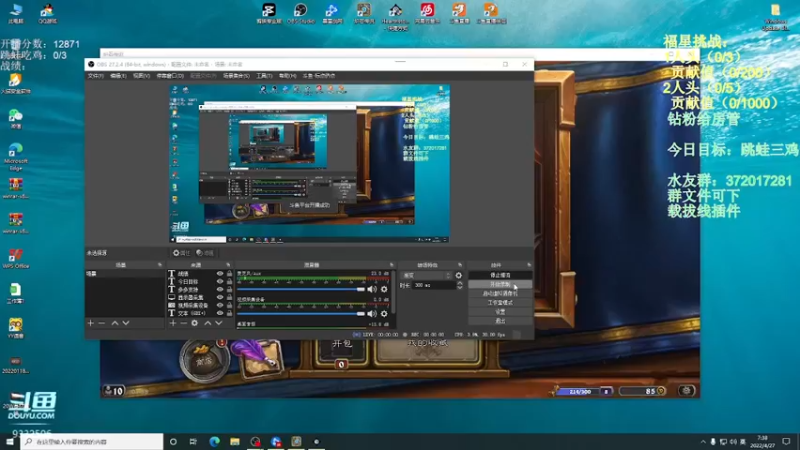Screen dimensions: 800x450
Task: Open 麦克风/Aux mixer gear settings
Action: (x=384, y=289)
